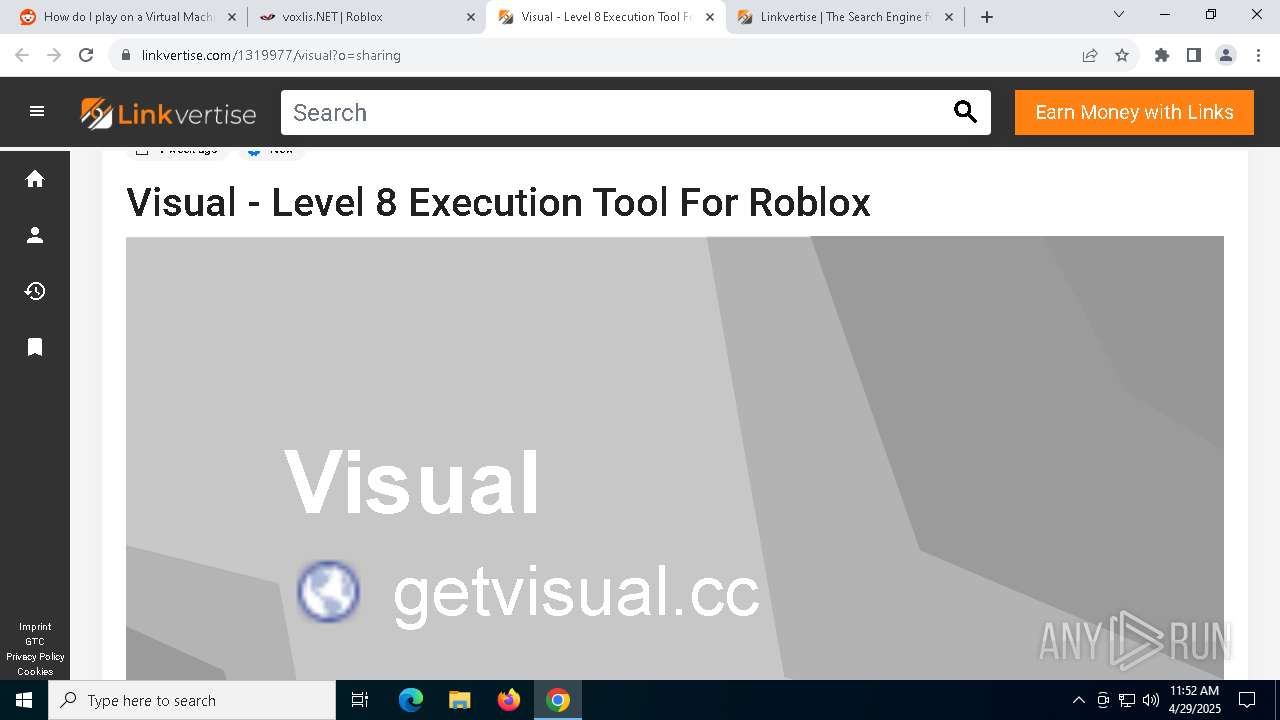The image size is (1280, 720).
Task: Open the Chrome profile avatar
Action: click(x=1226, y=55)
